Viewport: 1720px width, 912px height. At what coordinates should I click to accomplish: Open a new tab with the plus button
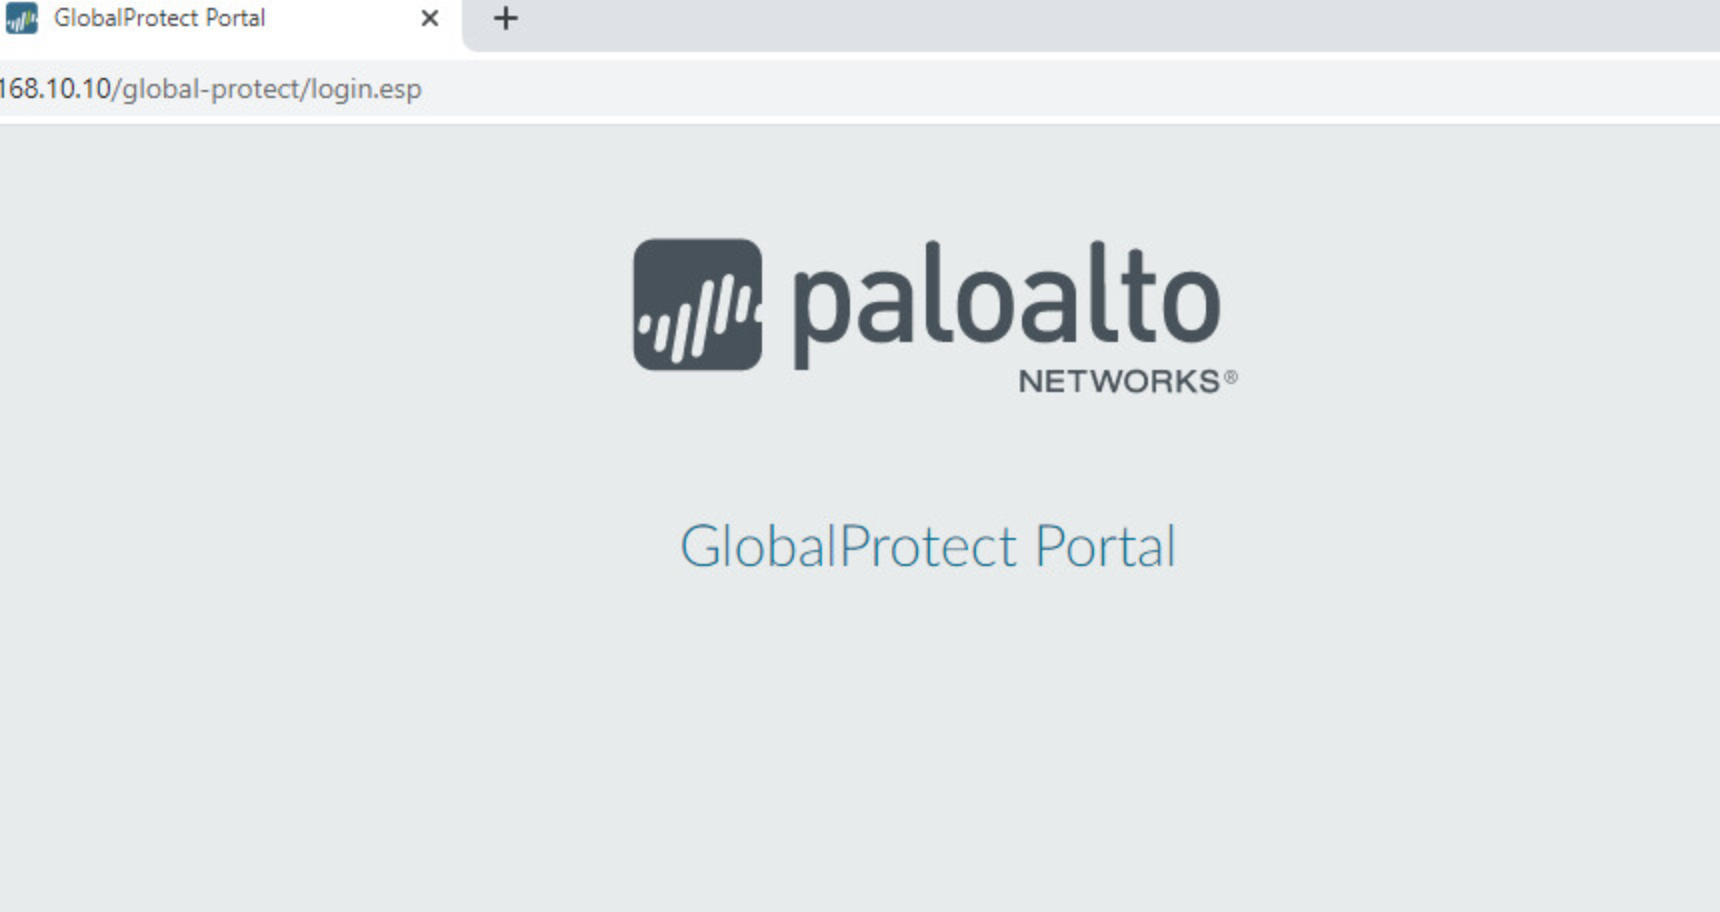pyautogui.click(x=506, y=18)
